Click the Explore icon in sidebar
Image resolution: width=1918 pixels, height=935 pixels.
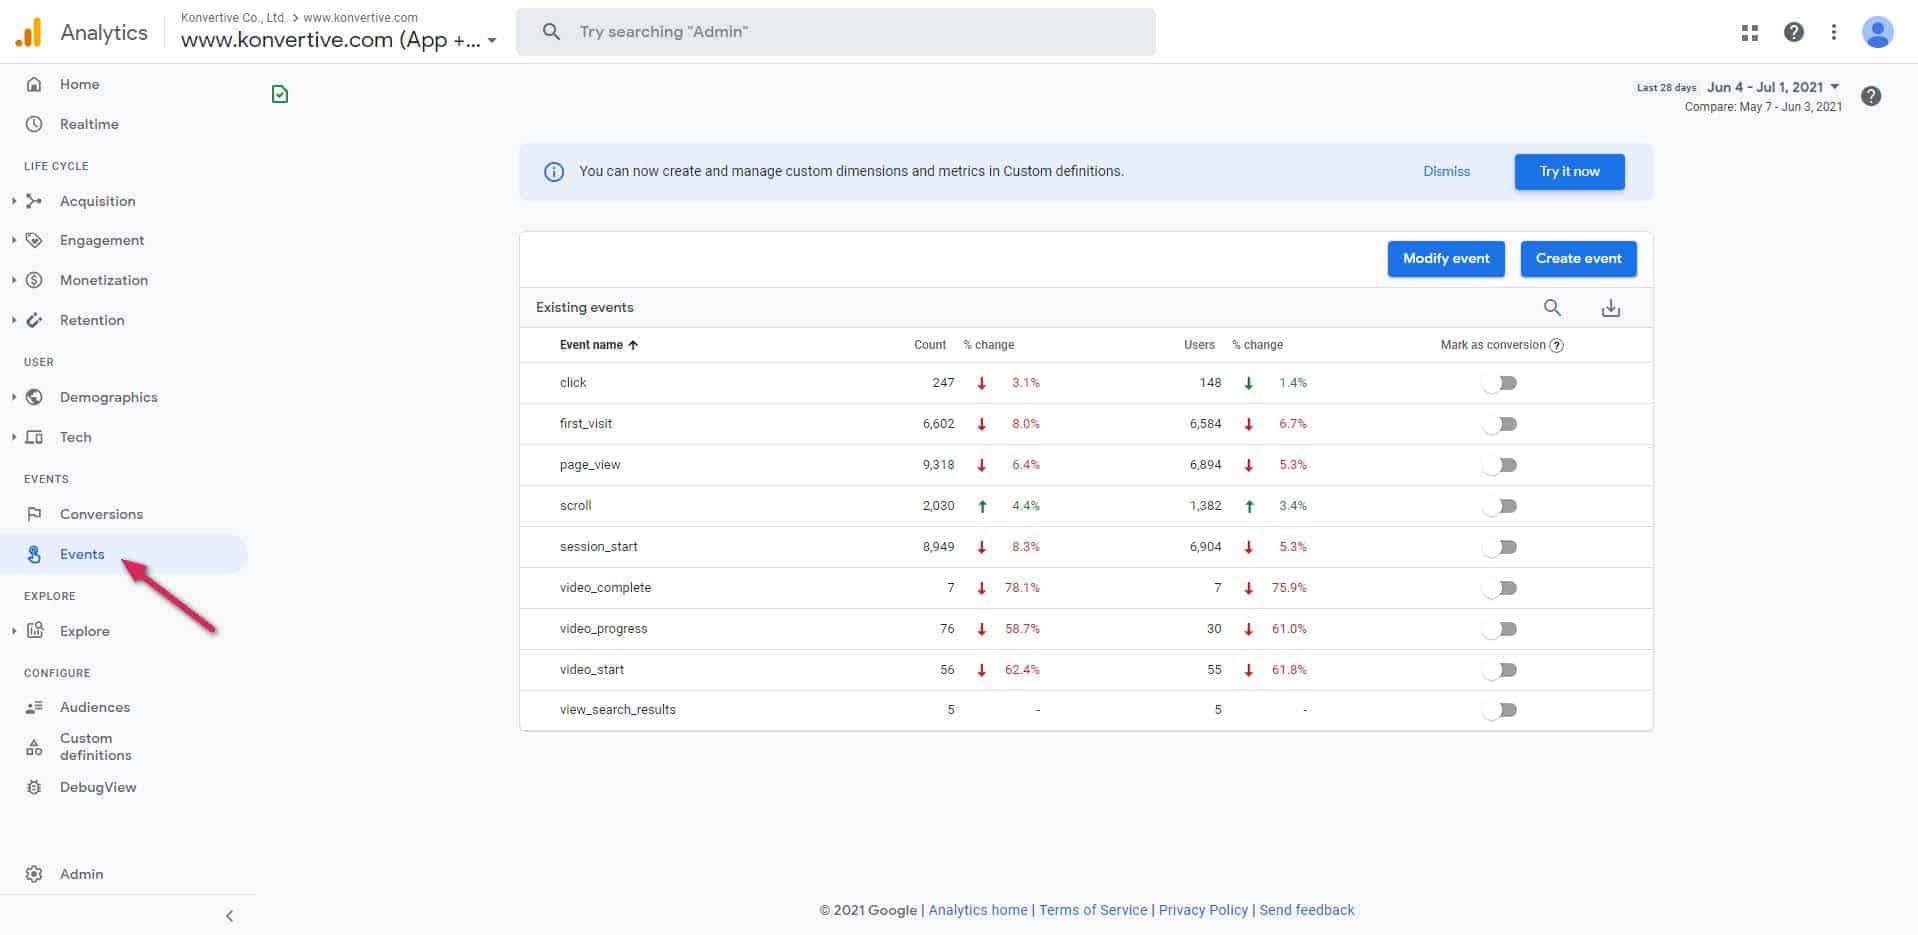(x=34, y=630)
